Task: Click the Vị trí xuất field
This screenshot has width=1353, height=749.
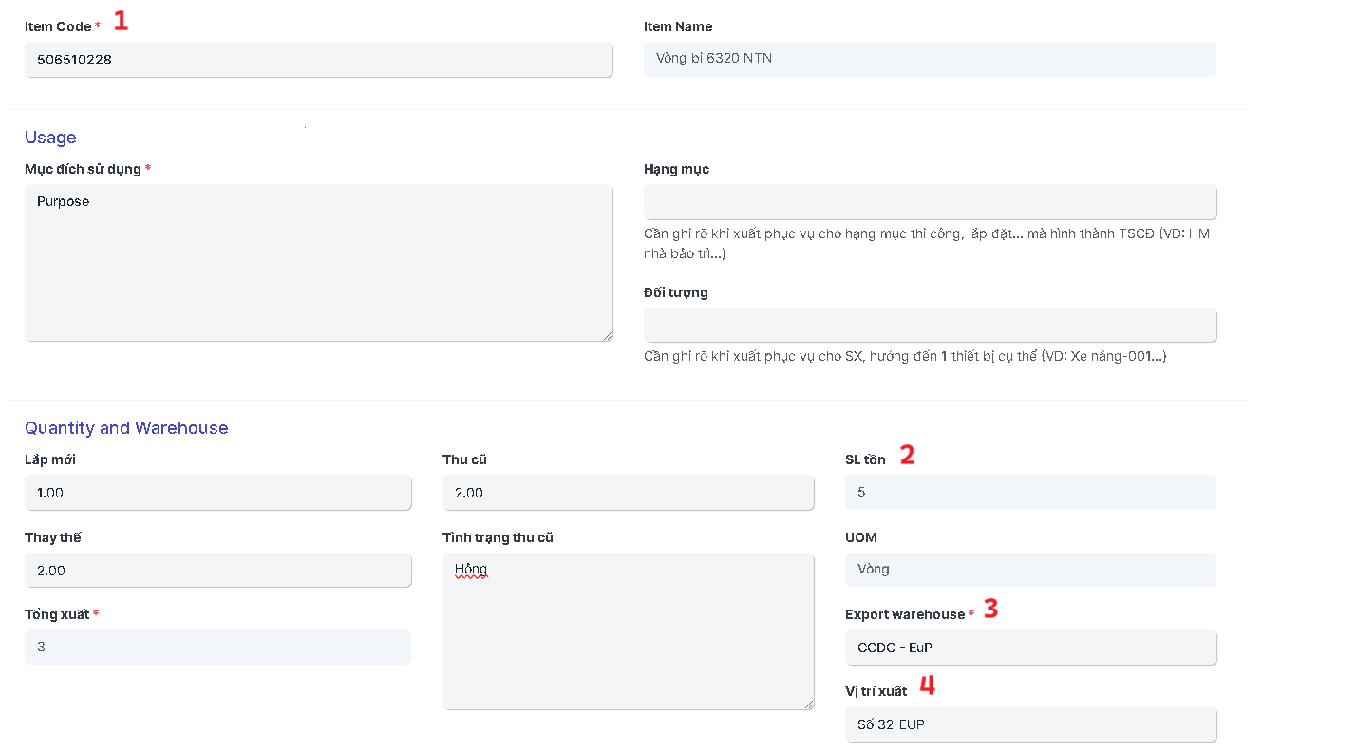Action: point(1029,725)
